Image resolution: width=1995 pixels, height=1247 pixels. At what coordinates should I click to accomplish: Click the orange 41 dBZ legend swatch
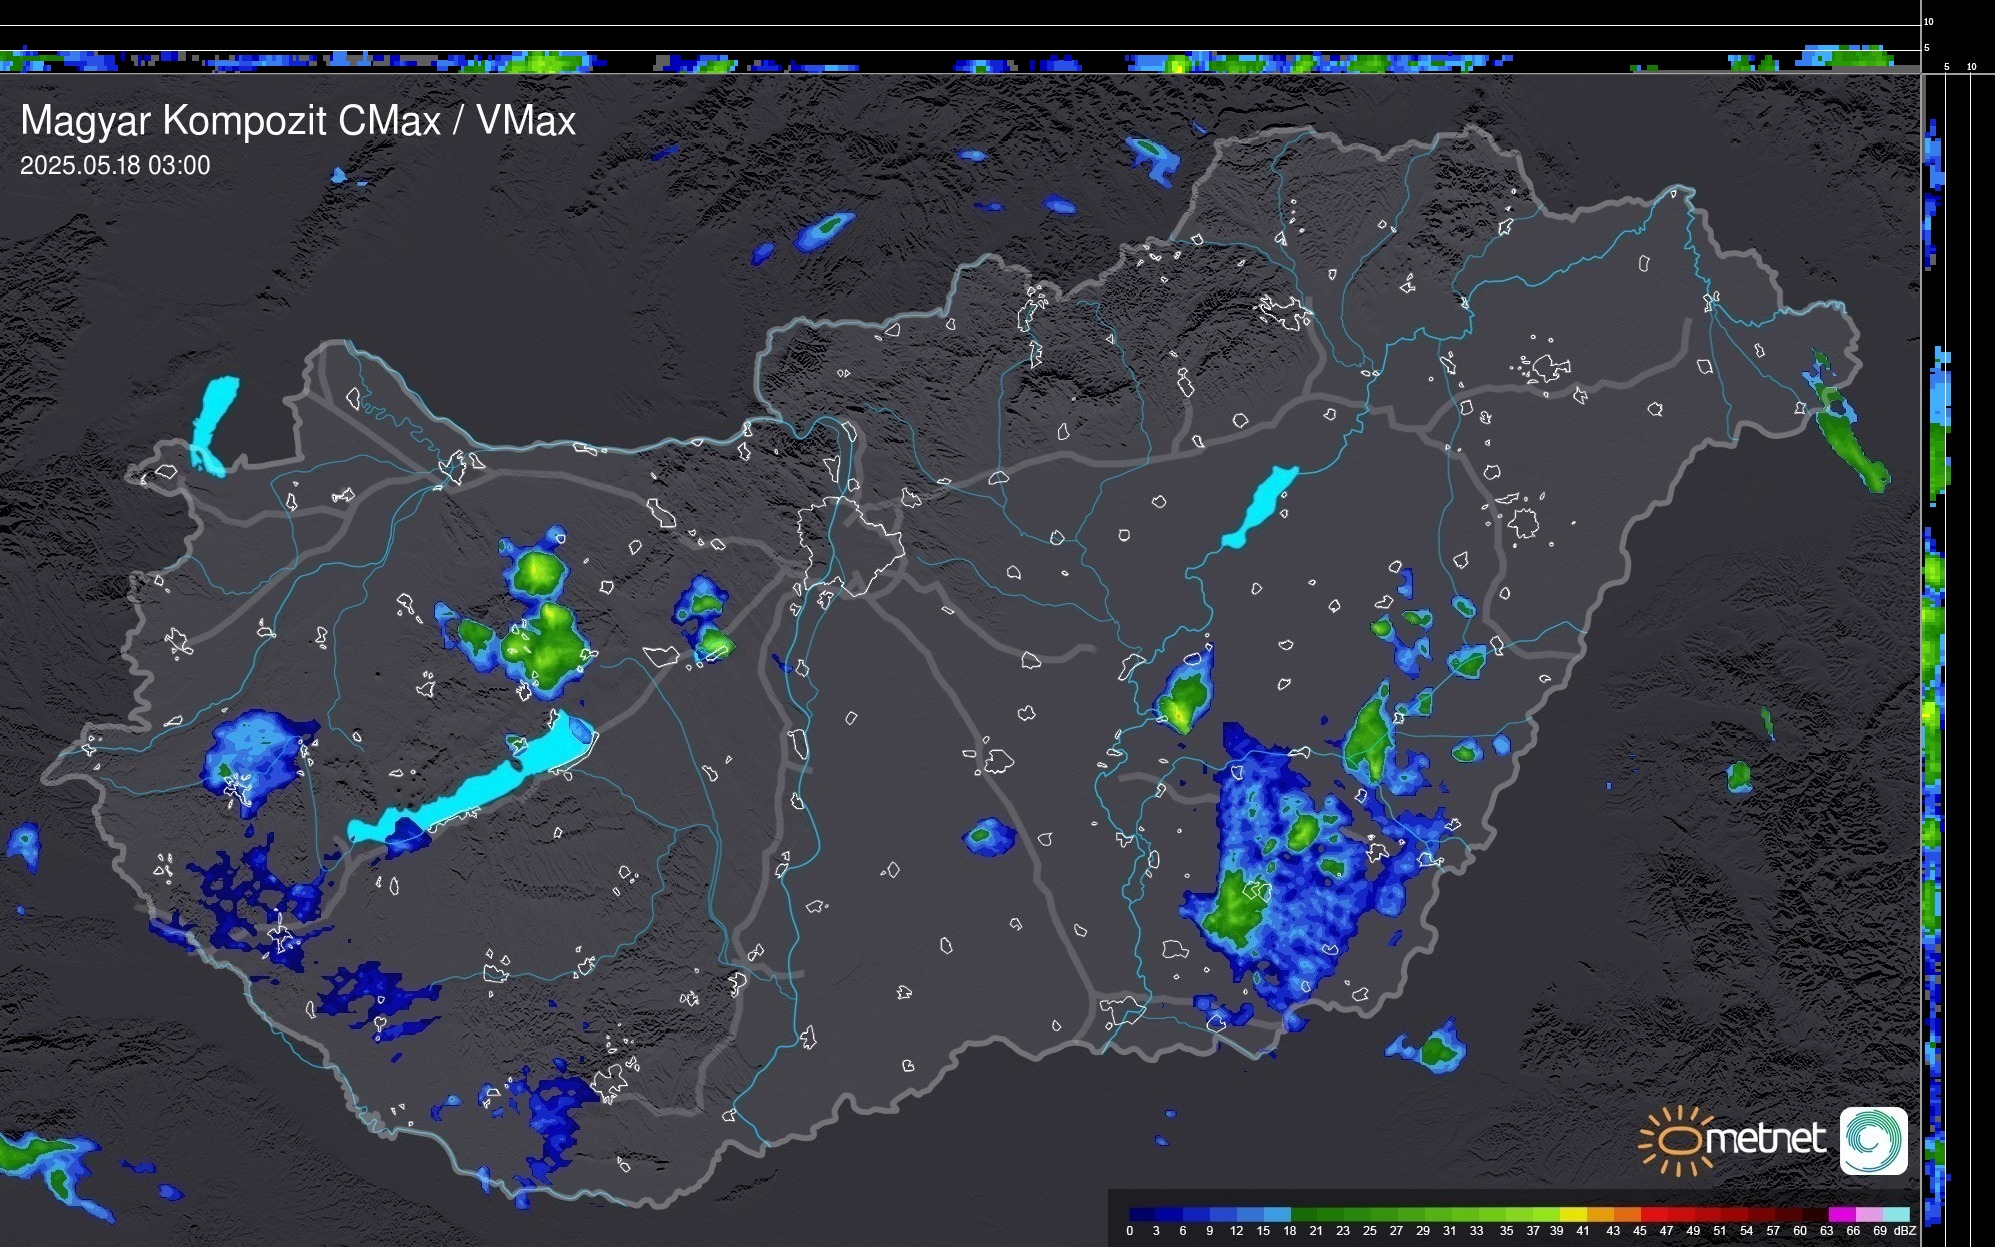(x=1599, y=1215)
